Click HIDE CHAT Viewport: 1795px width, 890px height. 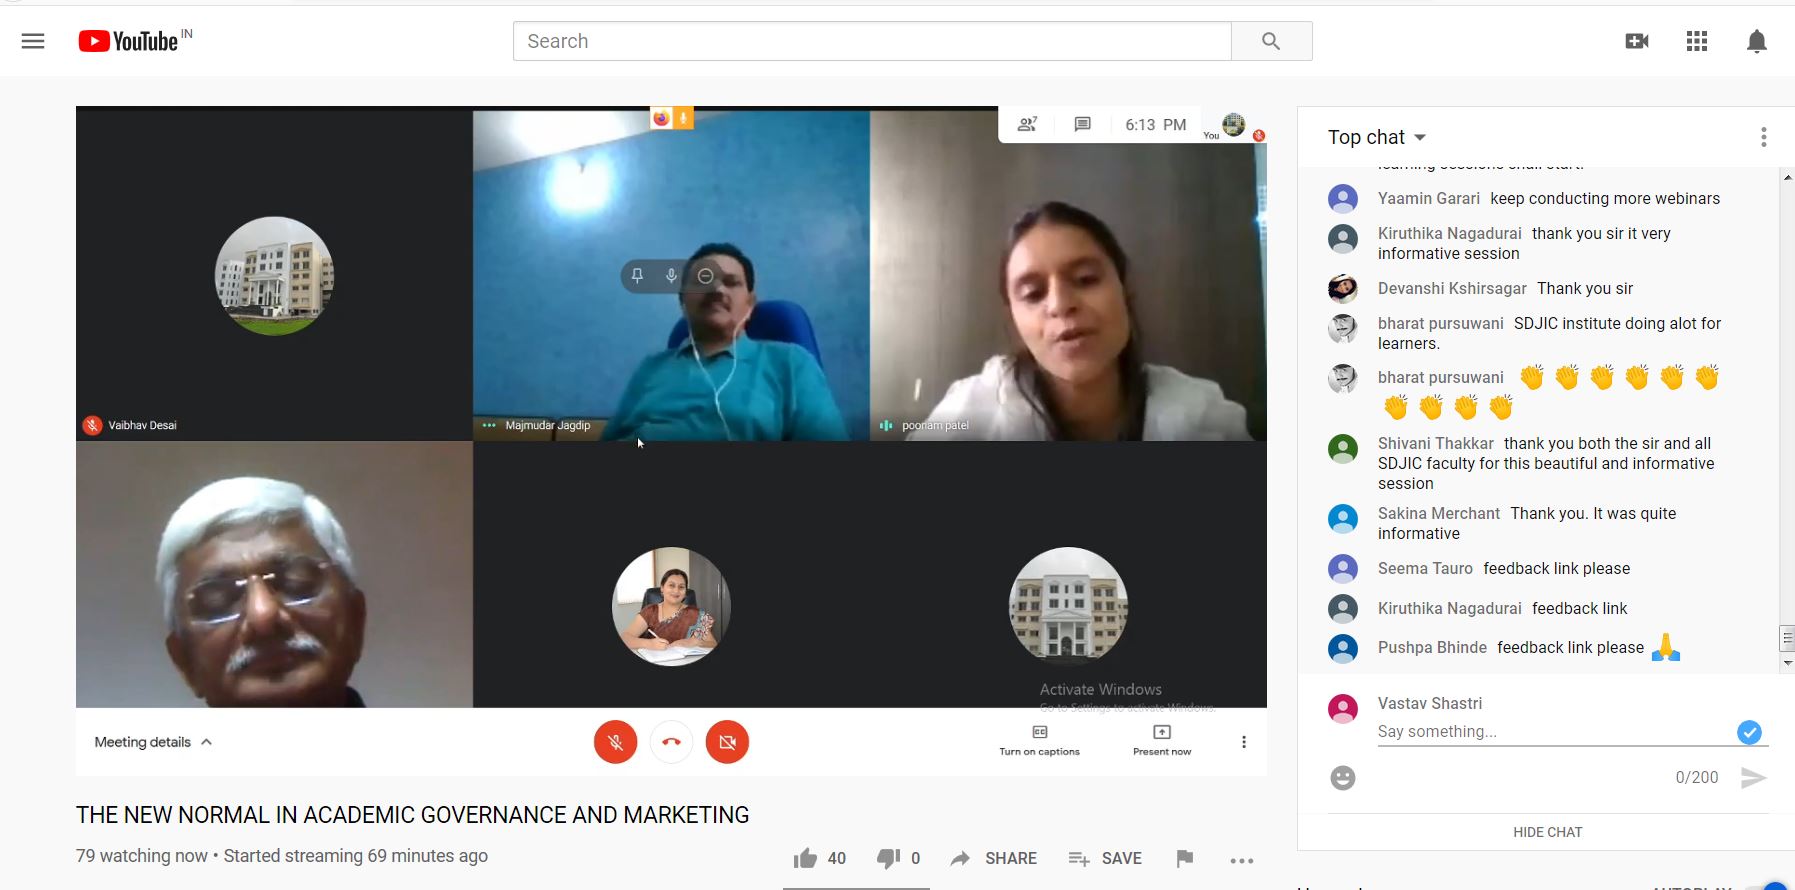(1548, 832)
